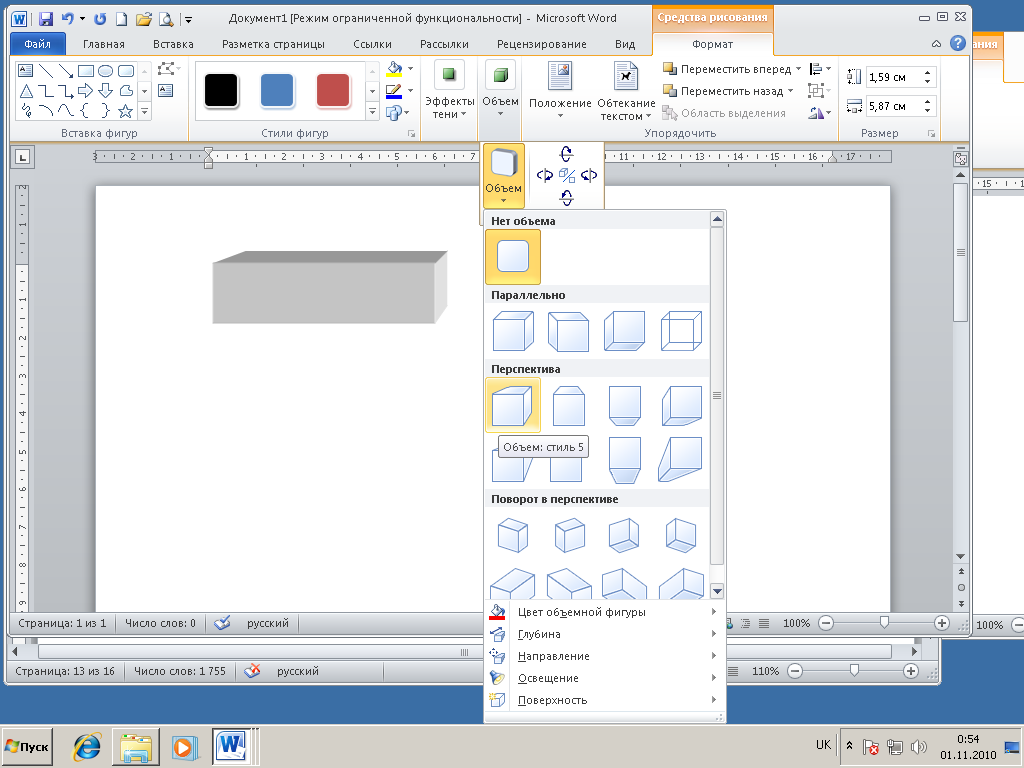Pick first Perspective Rotation cube style
The image size is (1024, 768).
pos(513,535)
